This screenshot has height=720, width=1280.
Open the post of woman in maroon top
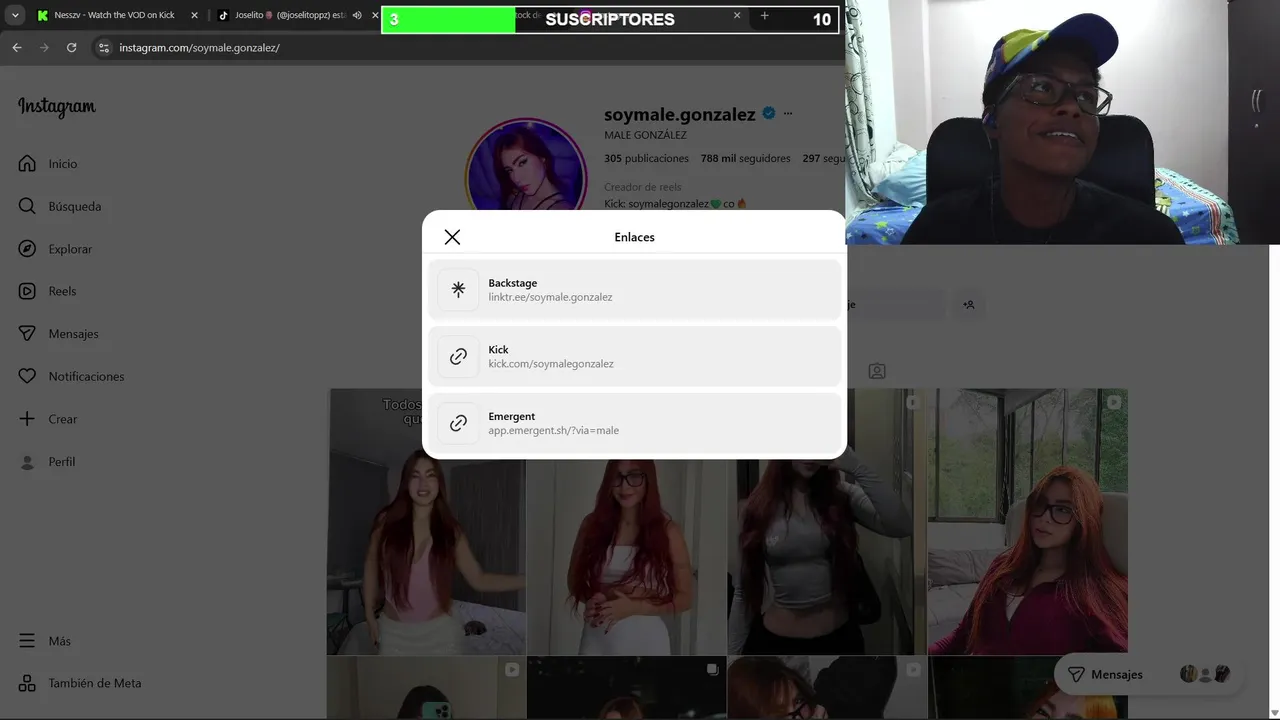coord(1027,521)
